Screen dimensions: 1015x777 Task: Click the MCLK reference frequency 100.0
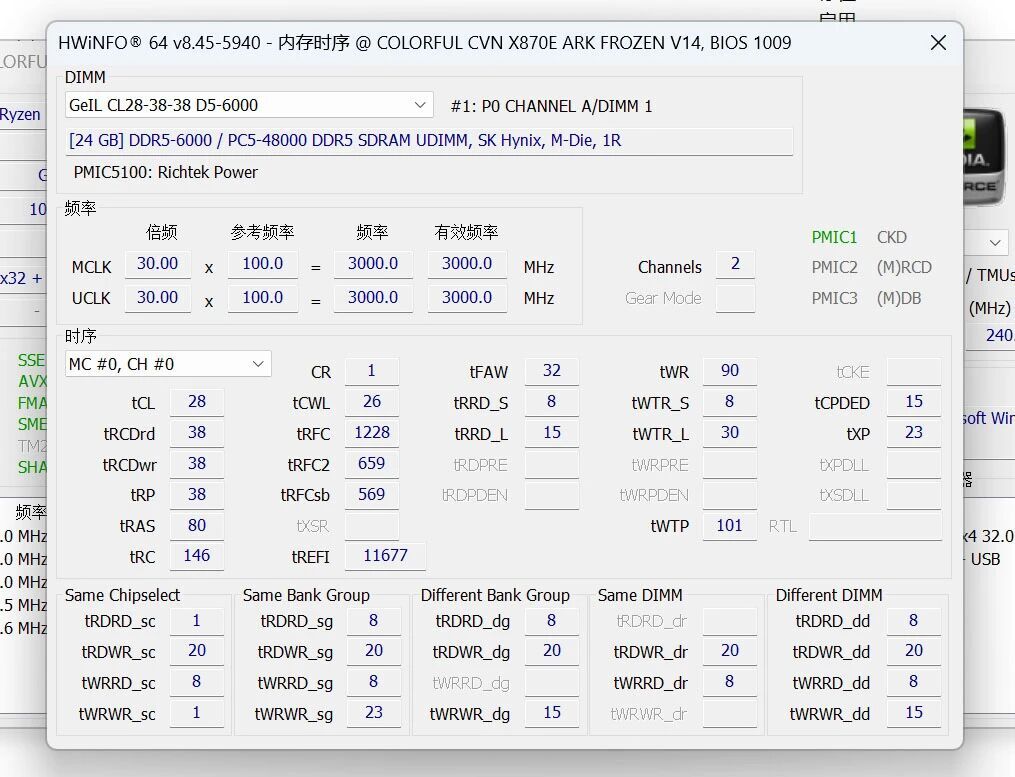pyautogui.click(x=262, y=264)
